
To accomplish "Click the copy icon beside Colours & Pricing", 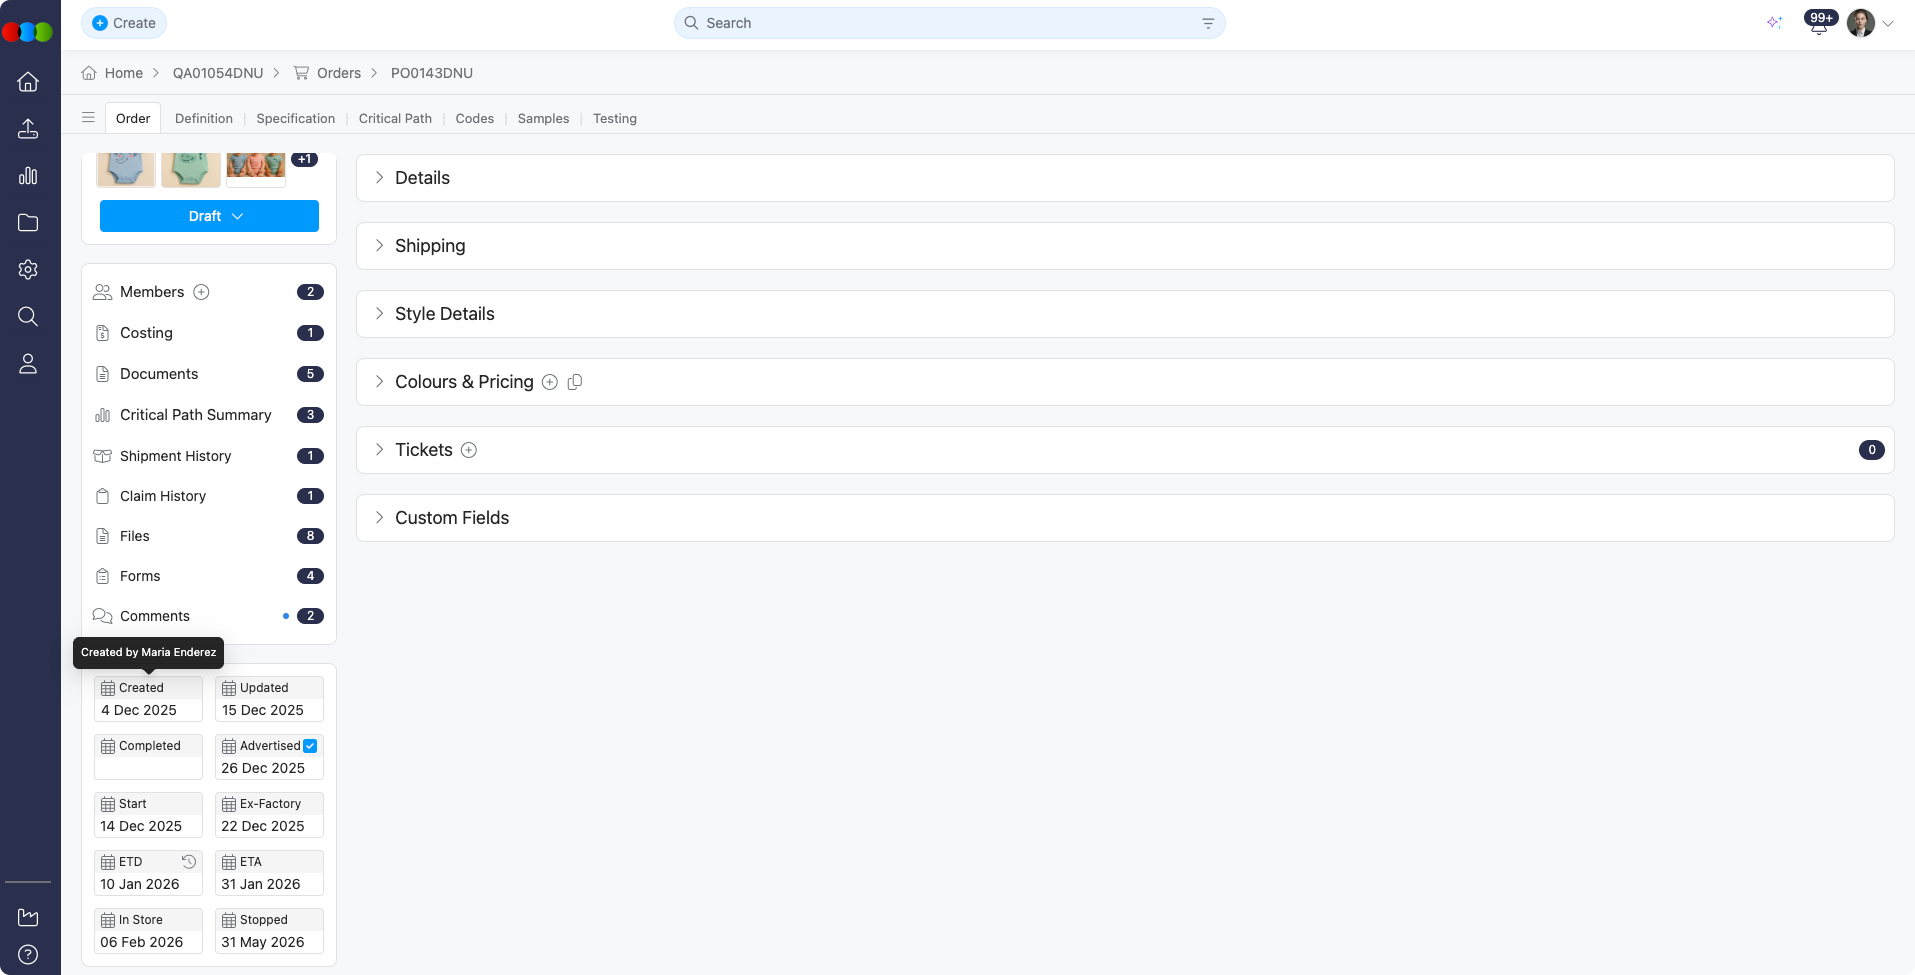I will (x=575, y=382).
